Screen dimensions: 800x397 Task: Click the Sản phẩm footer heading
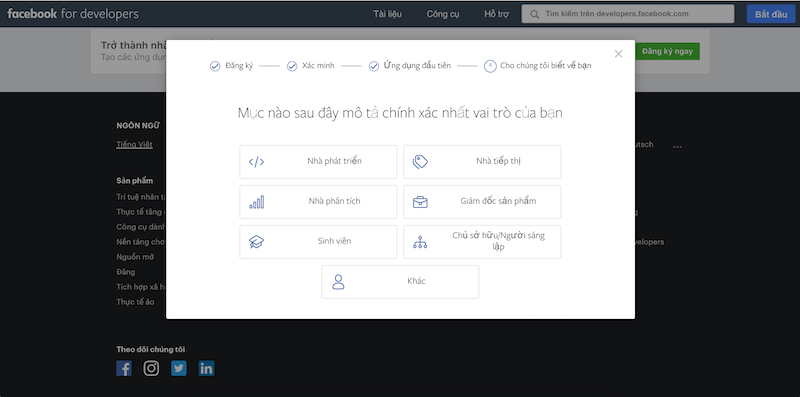click(135, 181)
